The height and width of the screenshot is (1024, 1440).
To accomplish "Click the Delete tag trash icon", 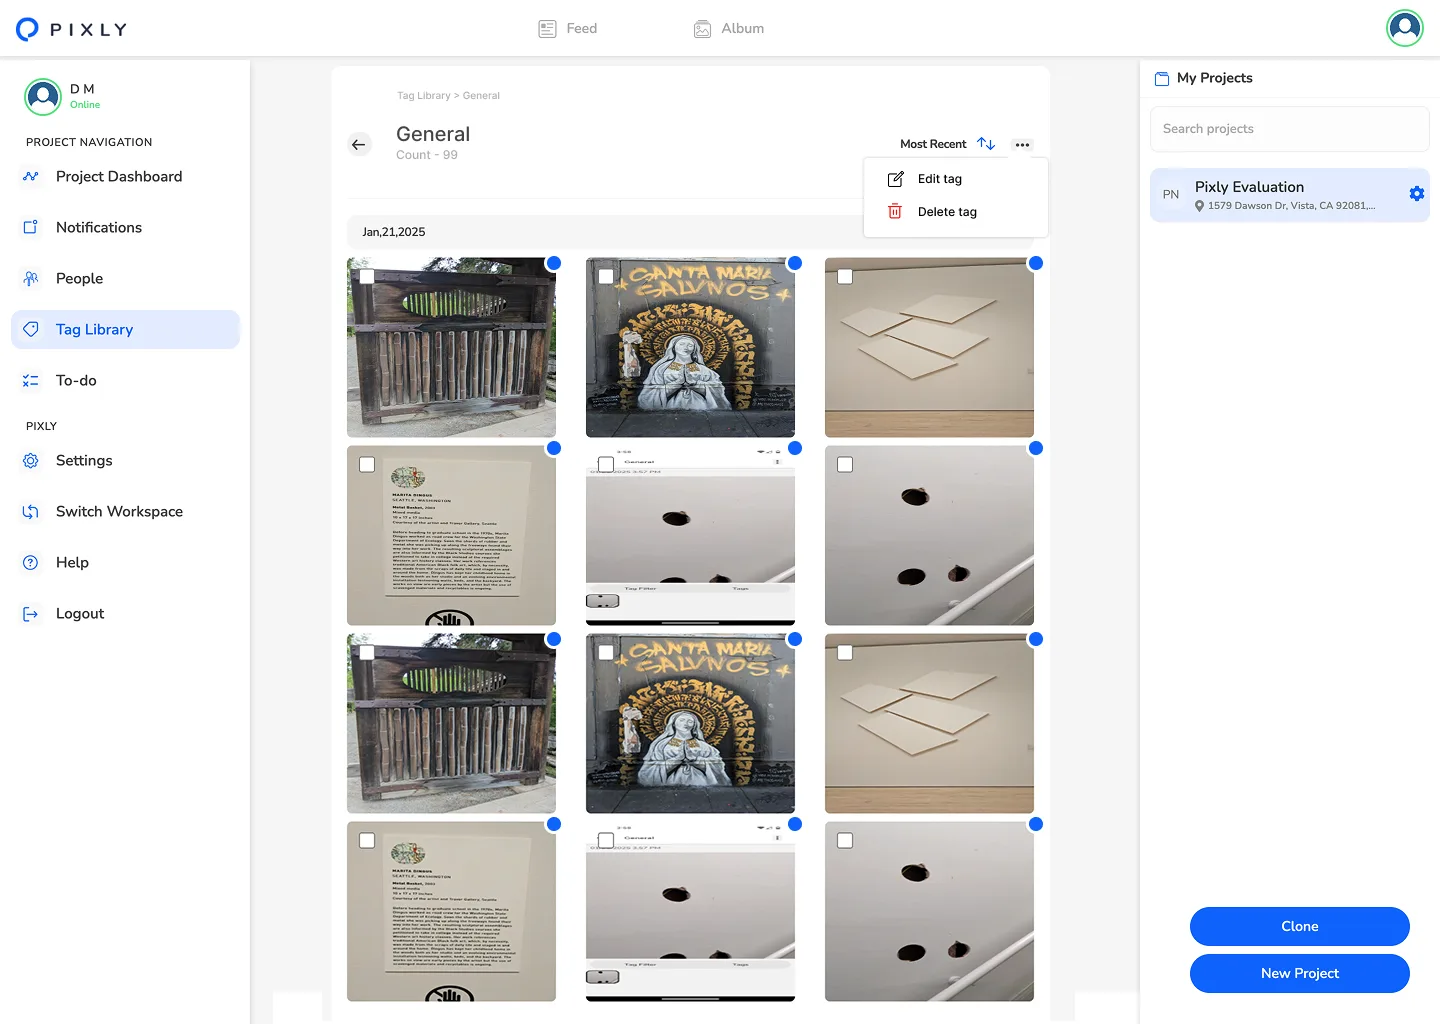I will pos(895,212).
